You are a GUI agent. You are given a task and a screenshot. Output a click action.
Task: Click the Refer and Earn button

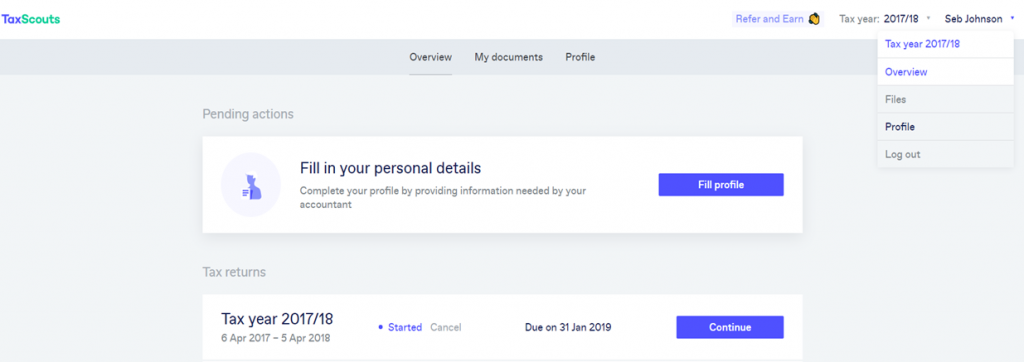(778, 19)
